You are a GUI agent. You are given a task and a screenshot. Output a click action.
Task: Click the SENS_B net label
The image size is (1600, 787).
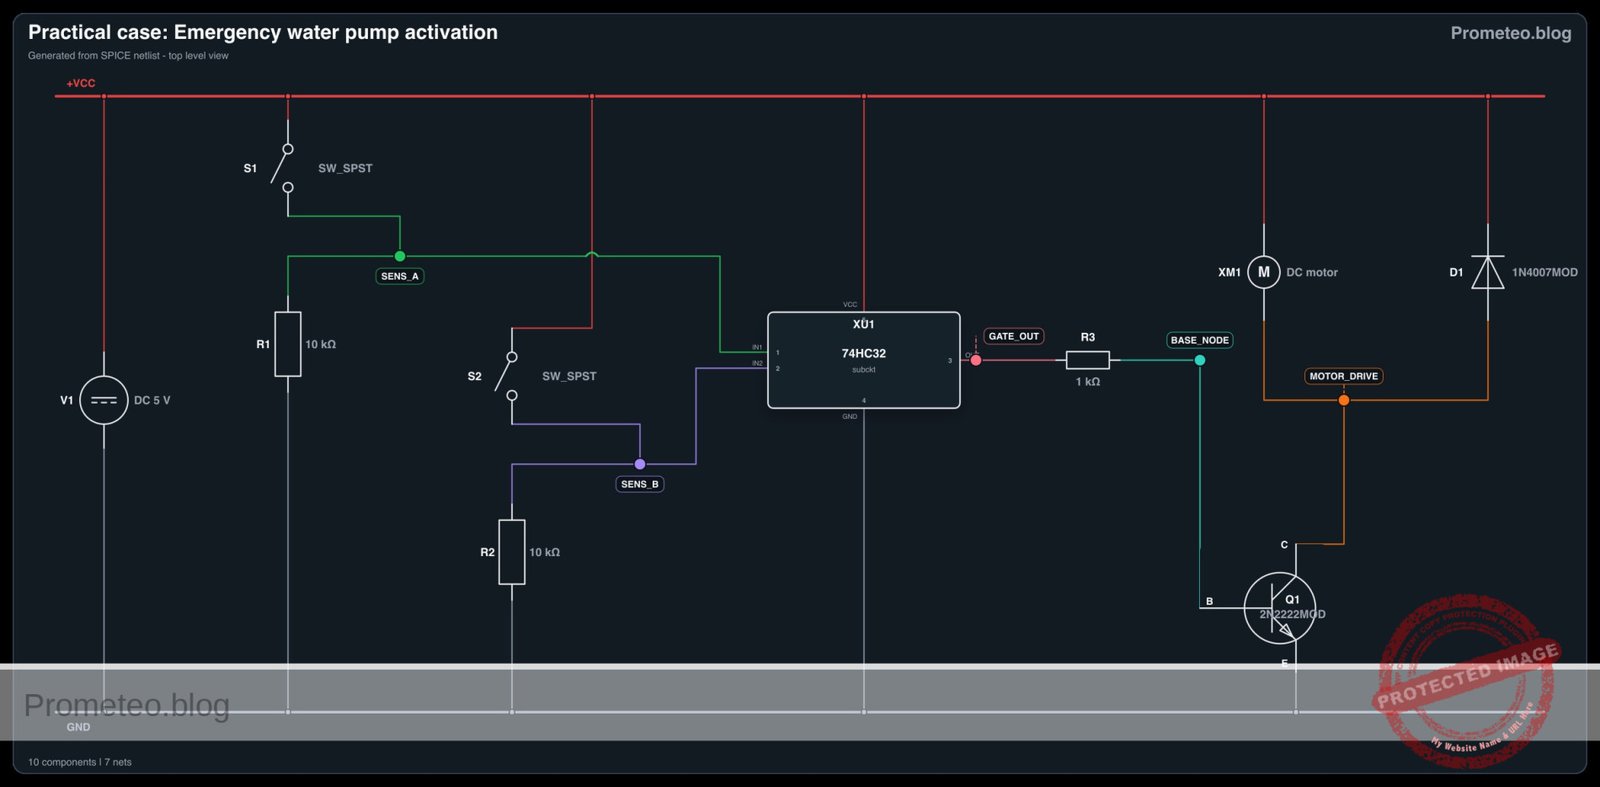coord(640,484)
